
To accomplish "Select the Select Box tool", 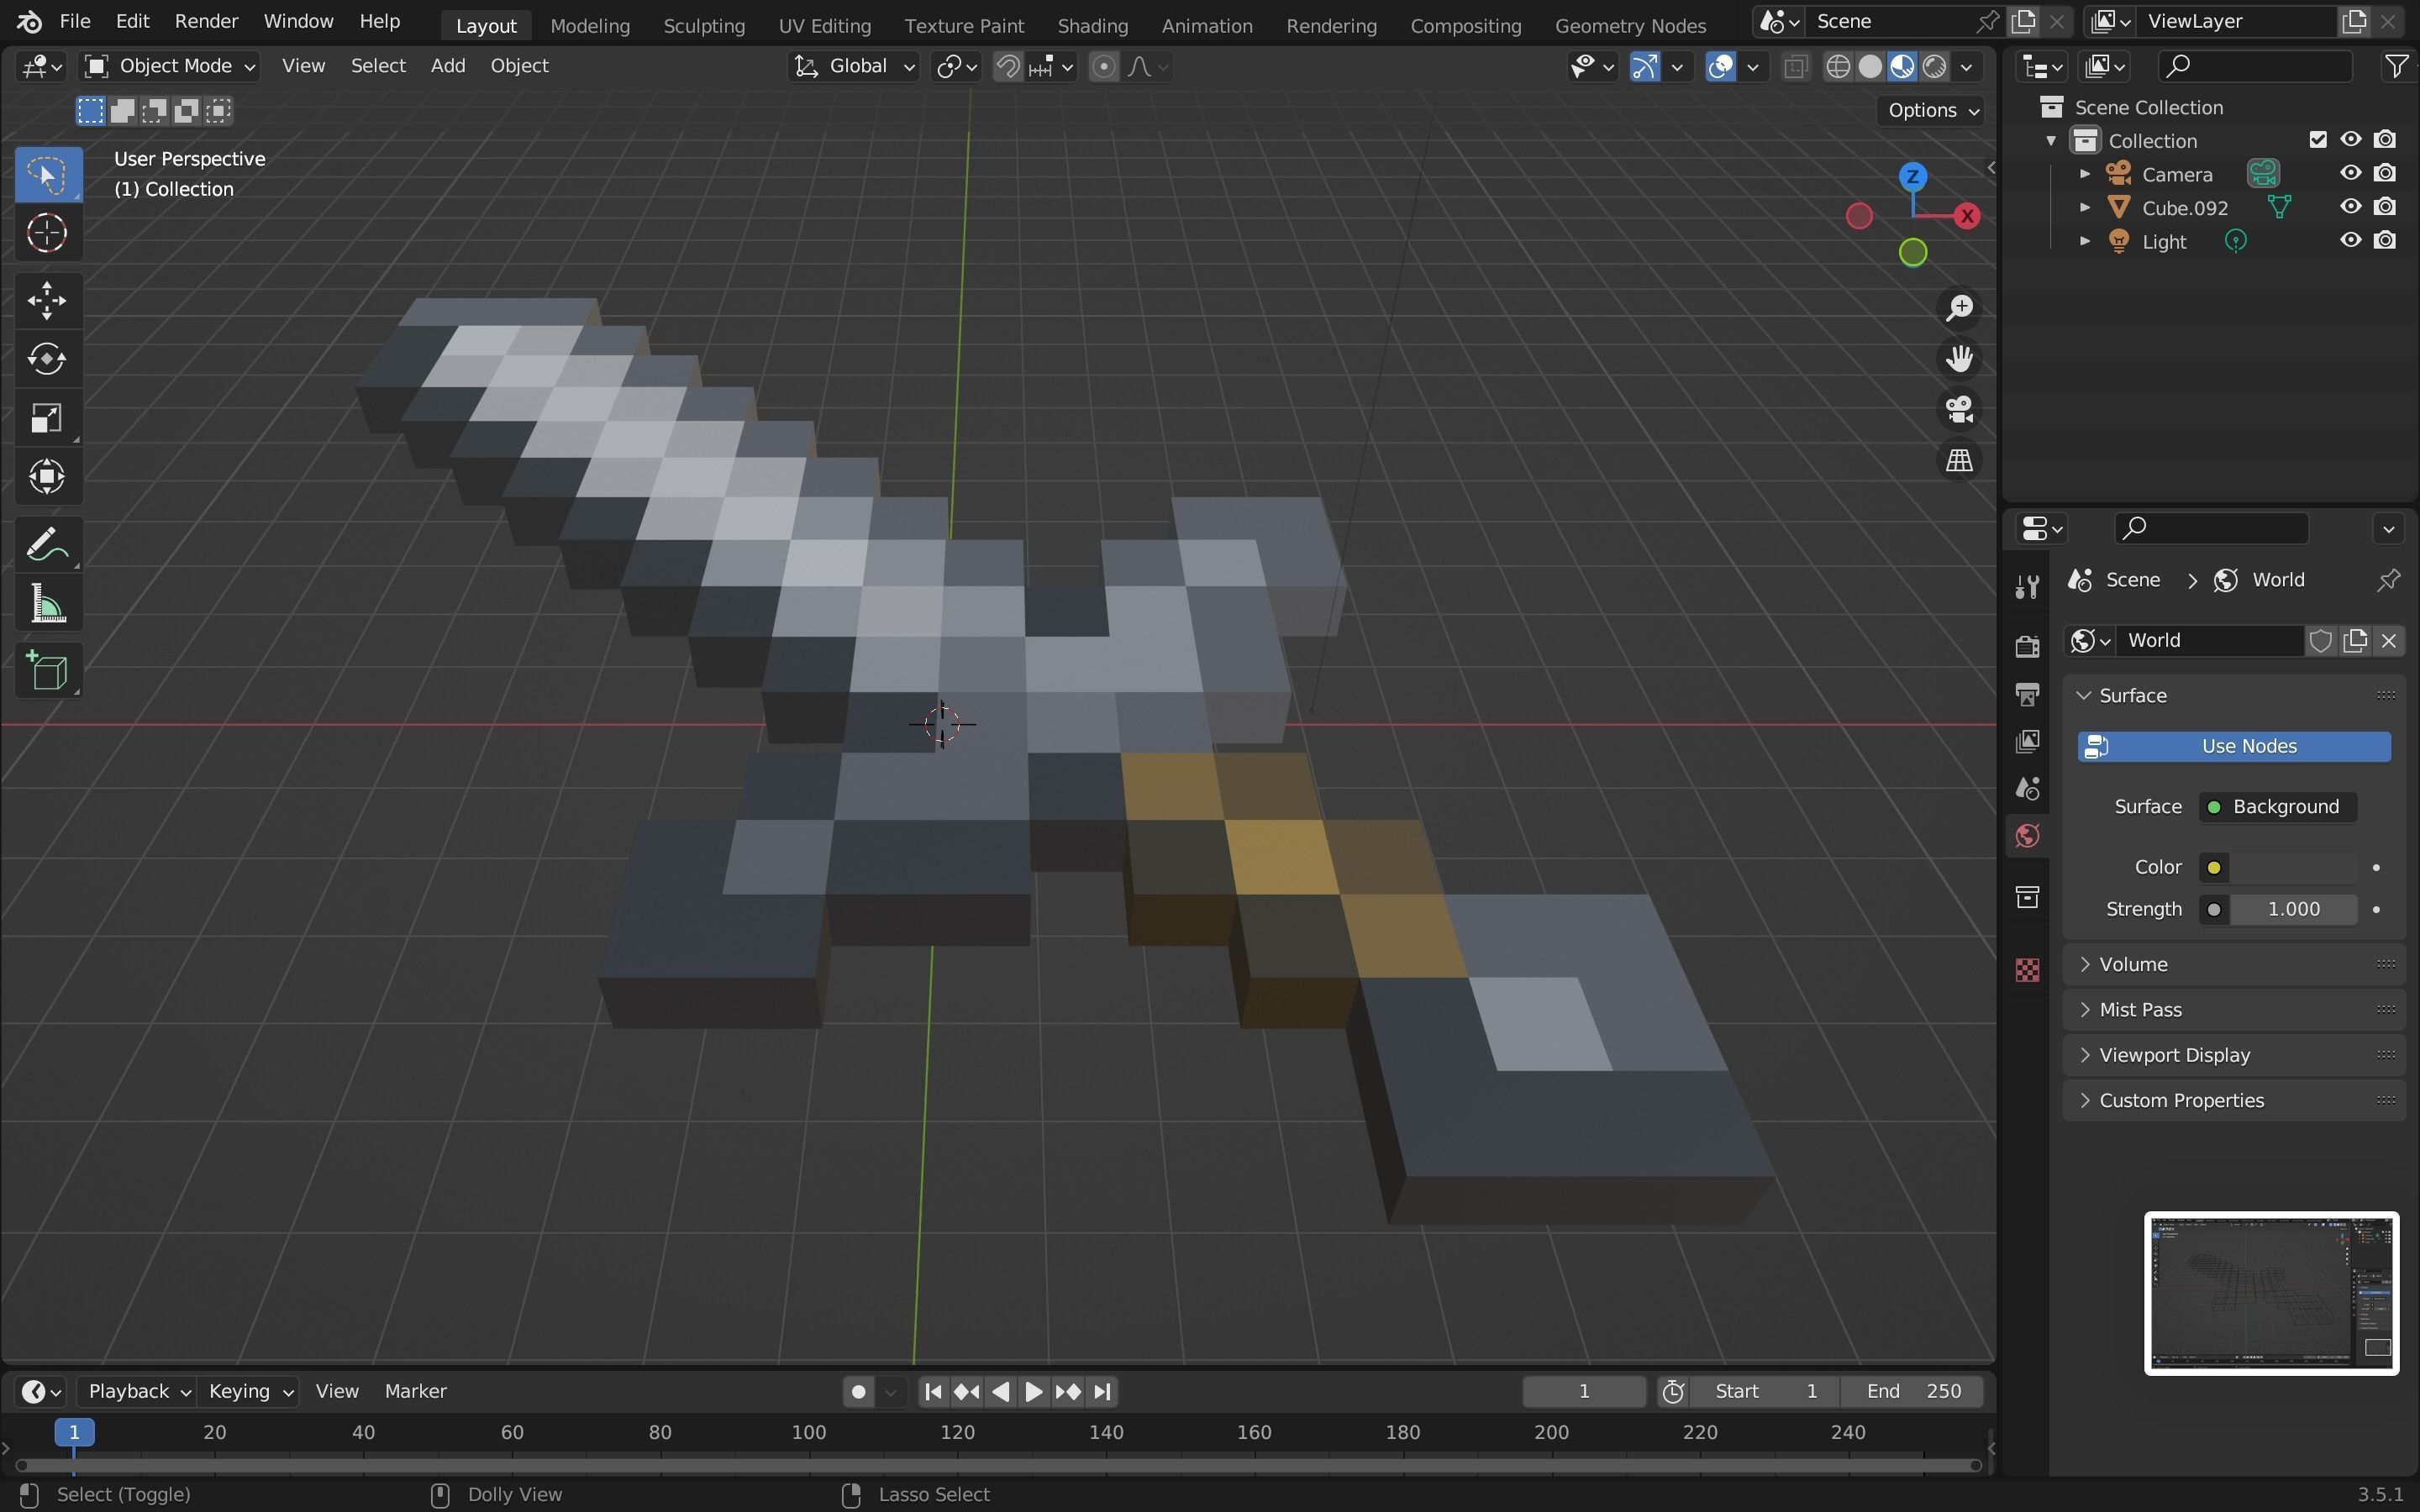I will click(x=48, y=174).
